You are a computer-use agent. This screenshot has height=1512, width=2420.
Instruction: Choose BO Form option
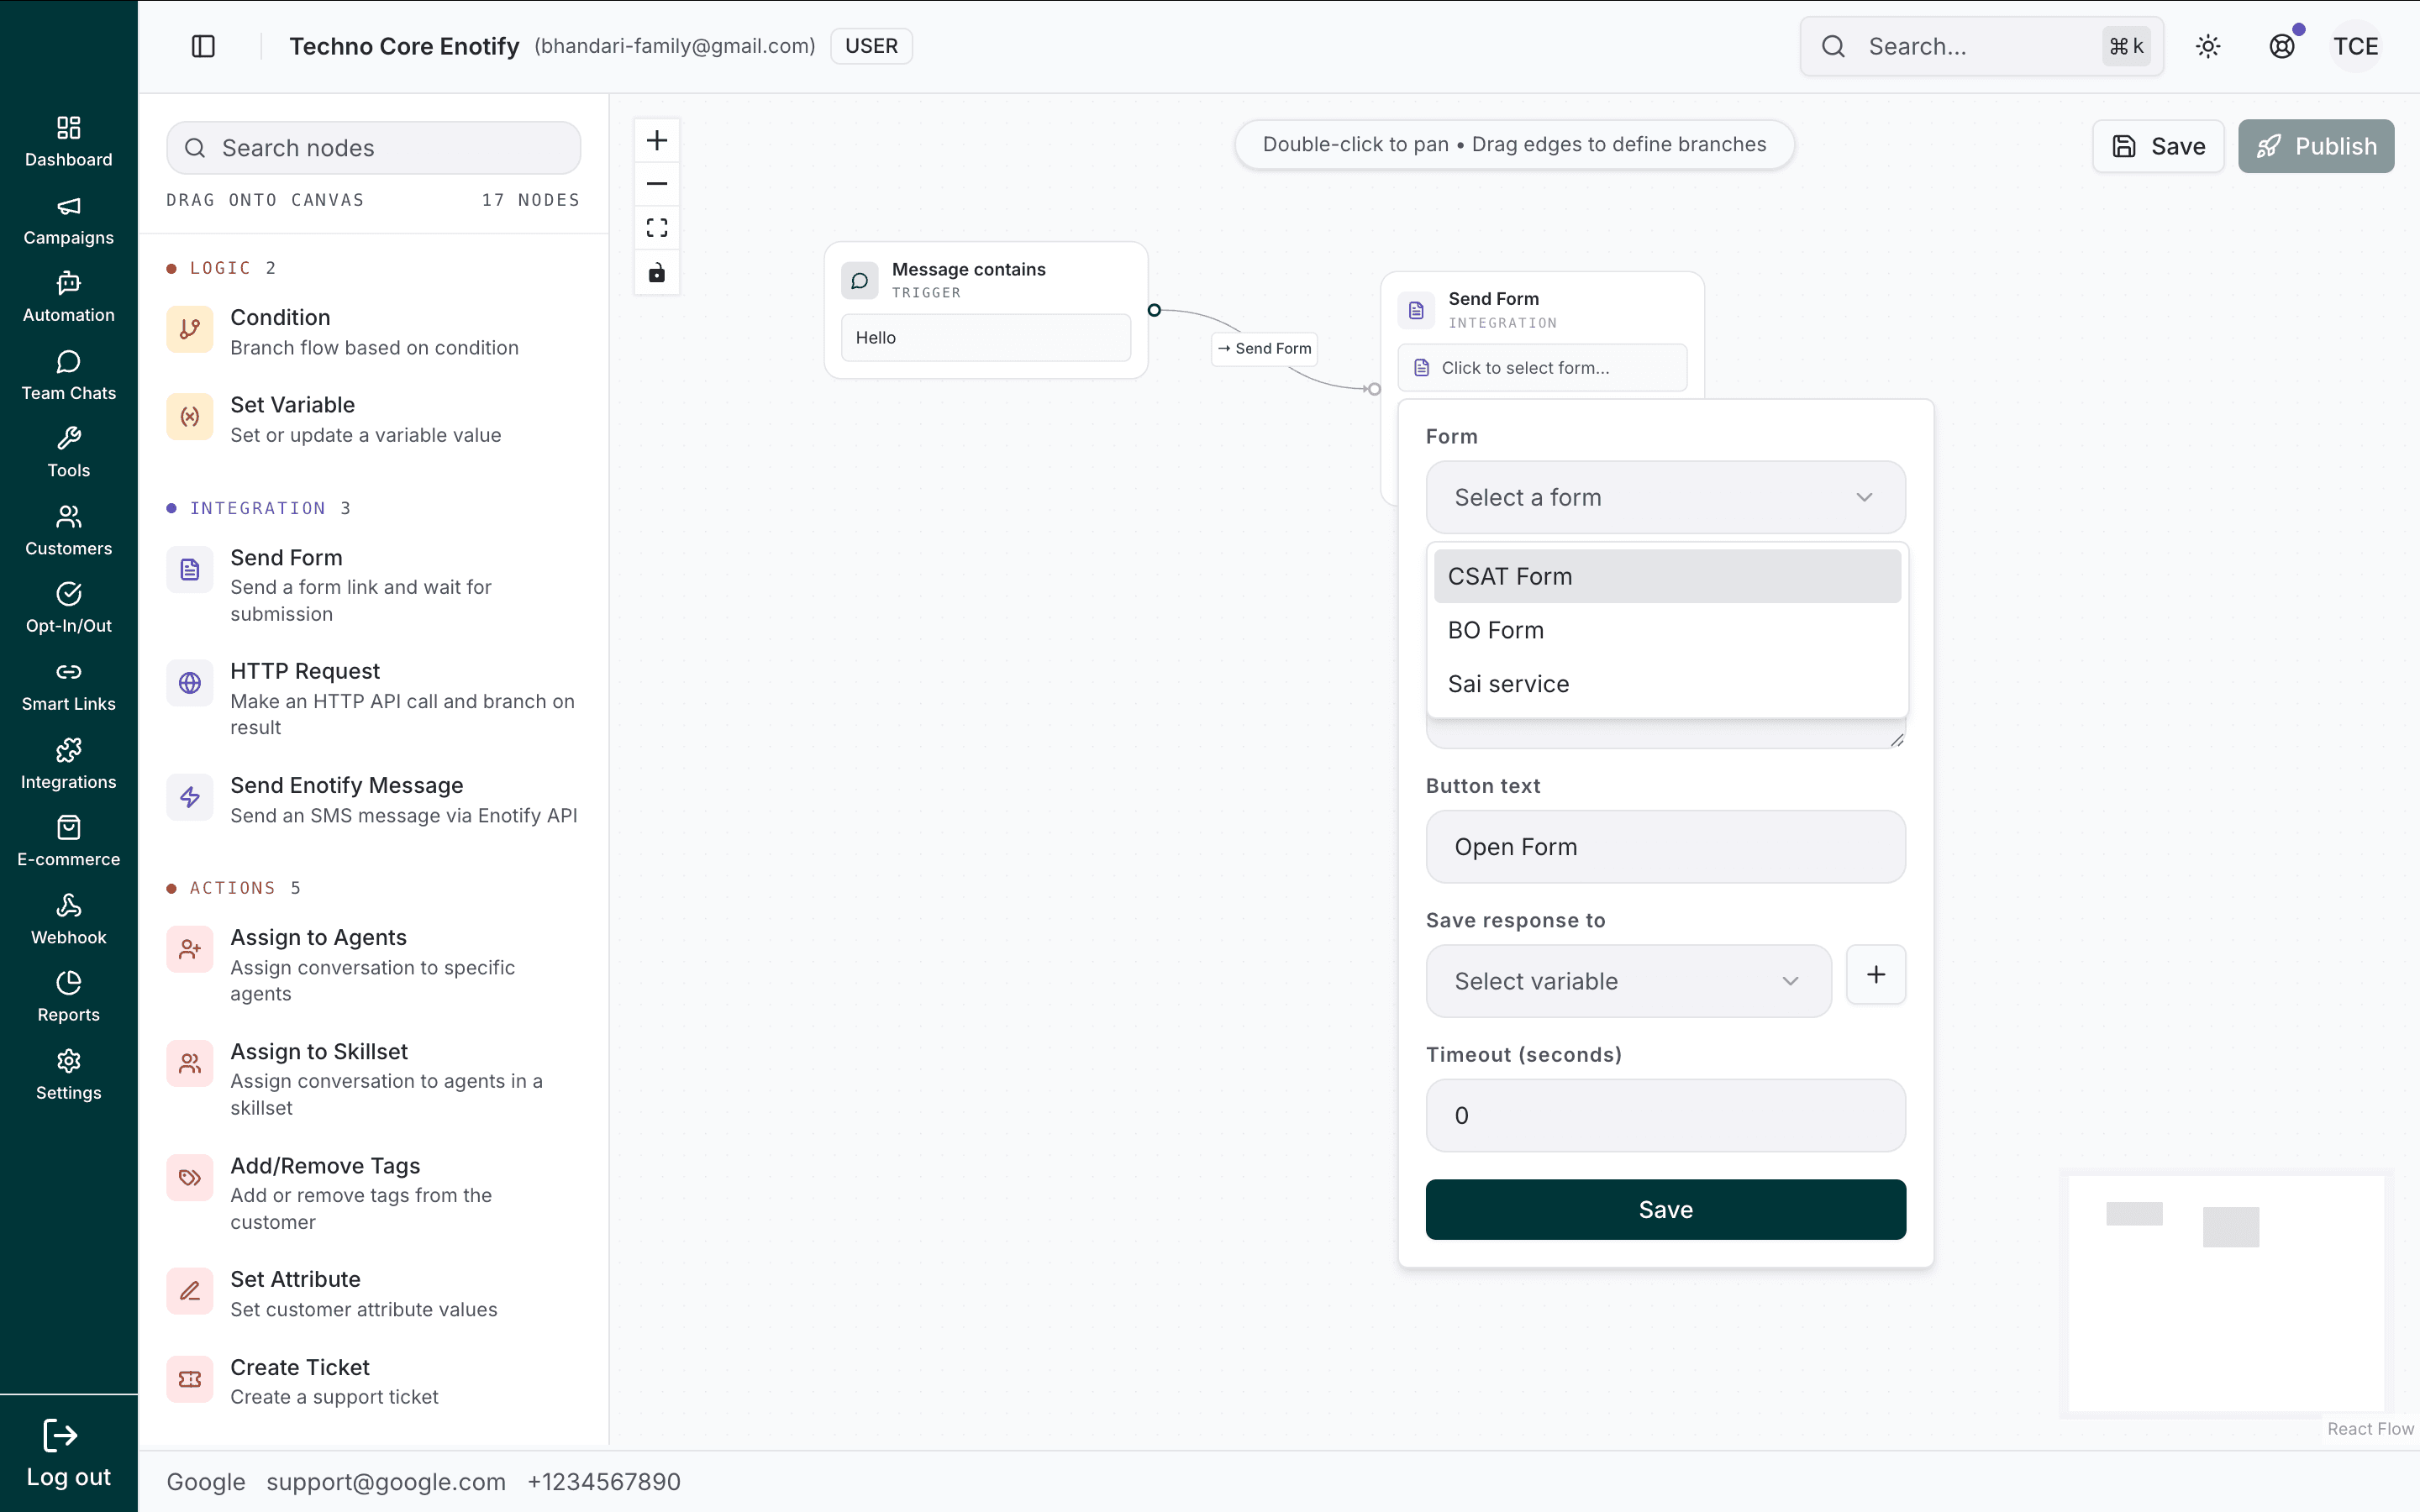(1667, 630)
